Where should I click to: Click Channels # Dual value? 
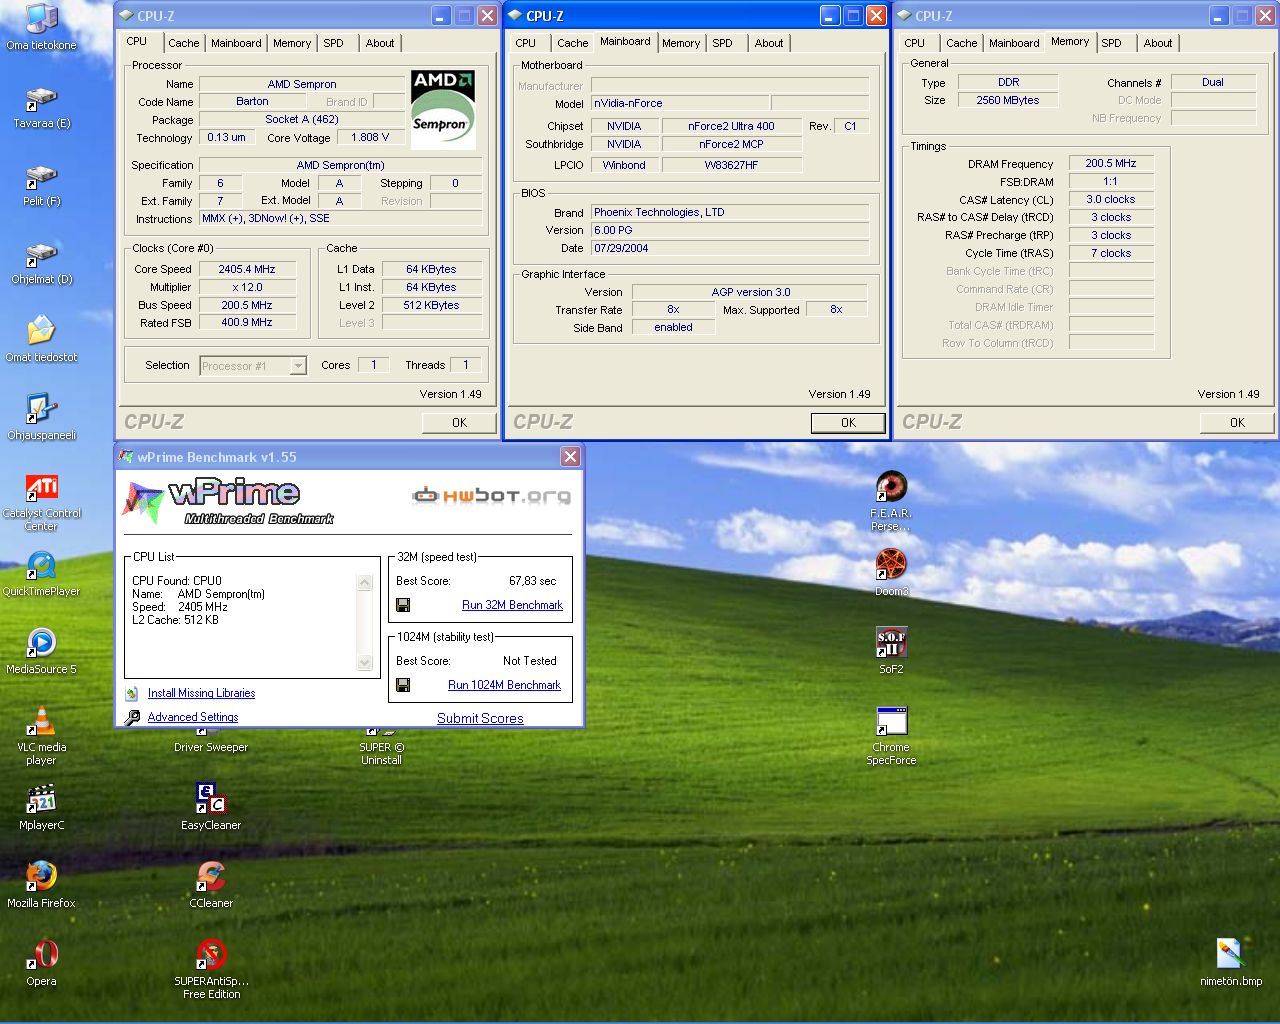click(x=1213, y=82)
